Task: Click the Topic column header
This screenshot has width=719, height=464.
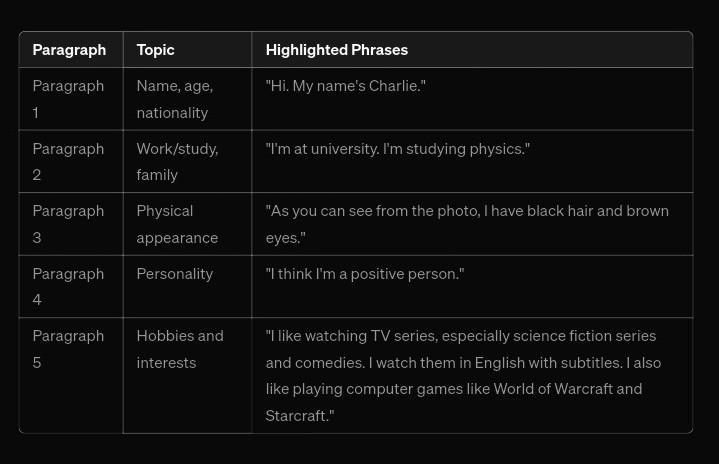Action: (155, 50)
